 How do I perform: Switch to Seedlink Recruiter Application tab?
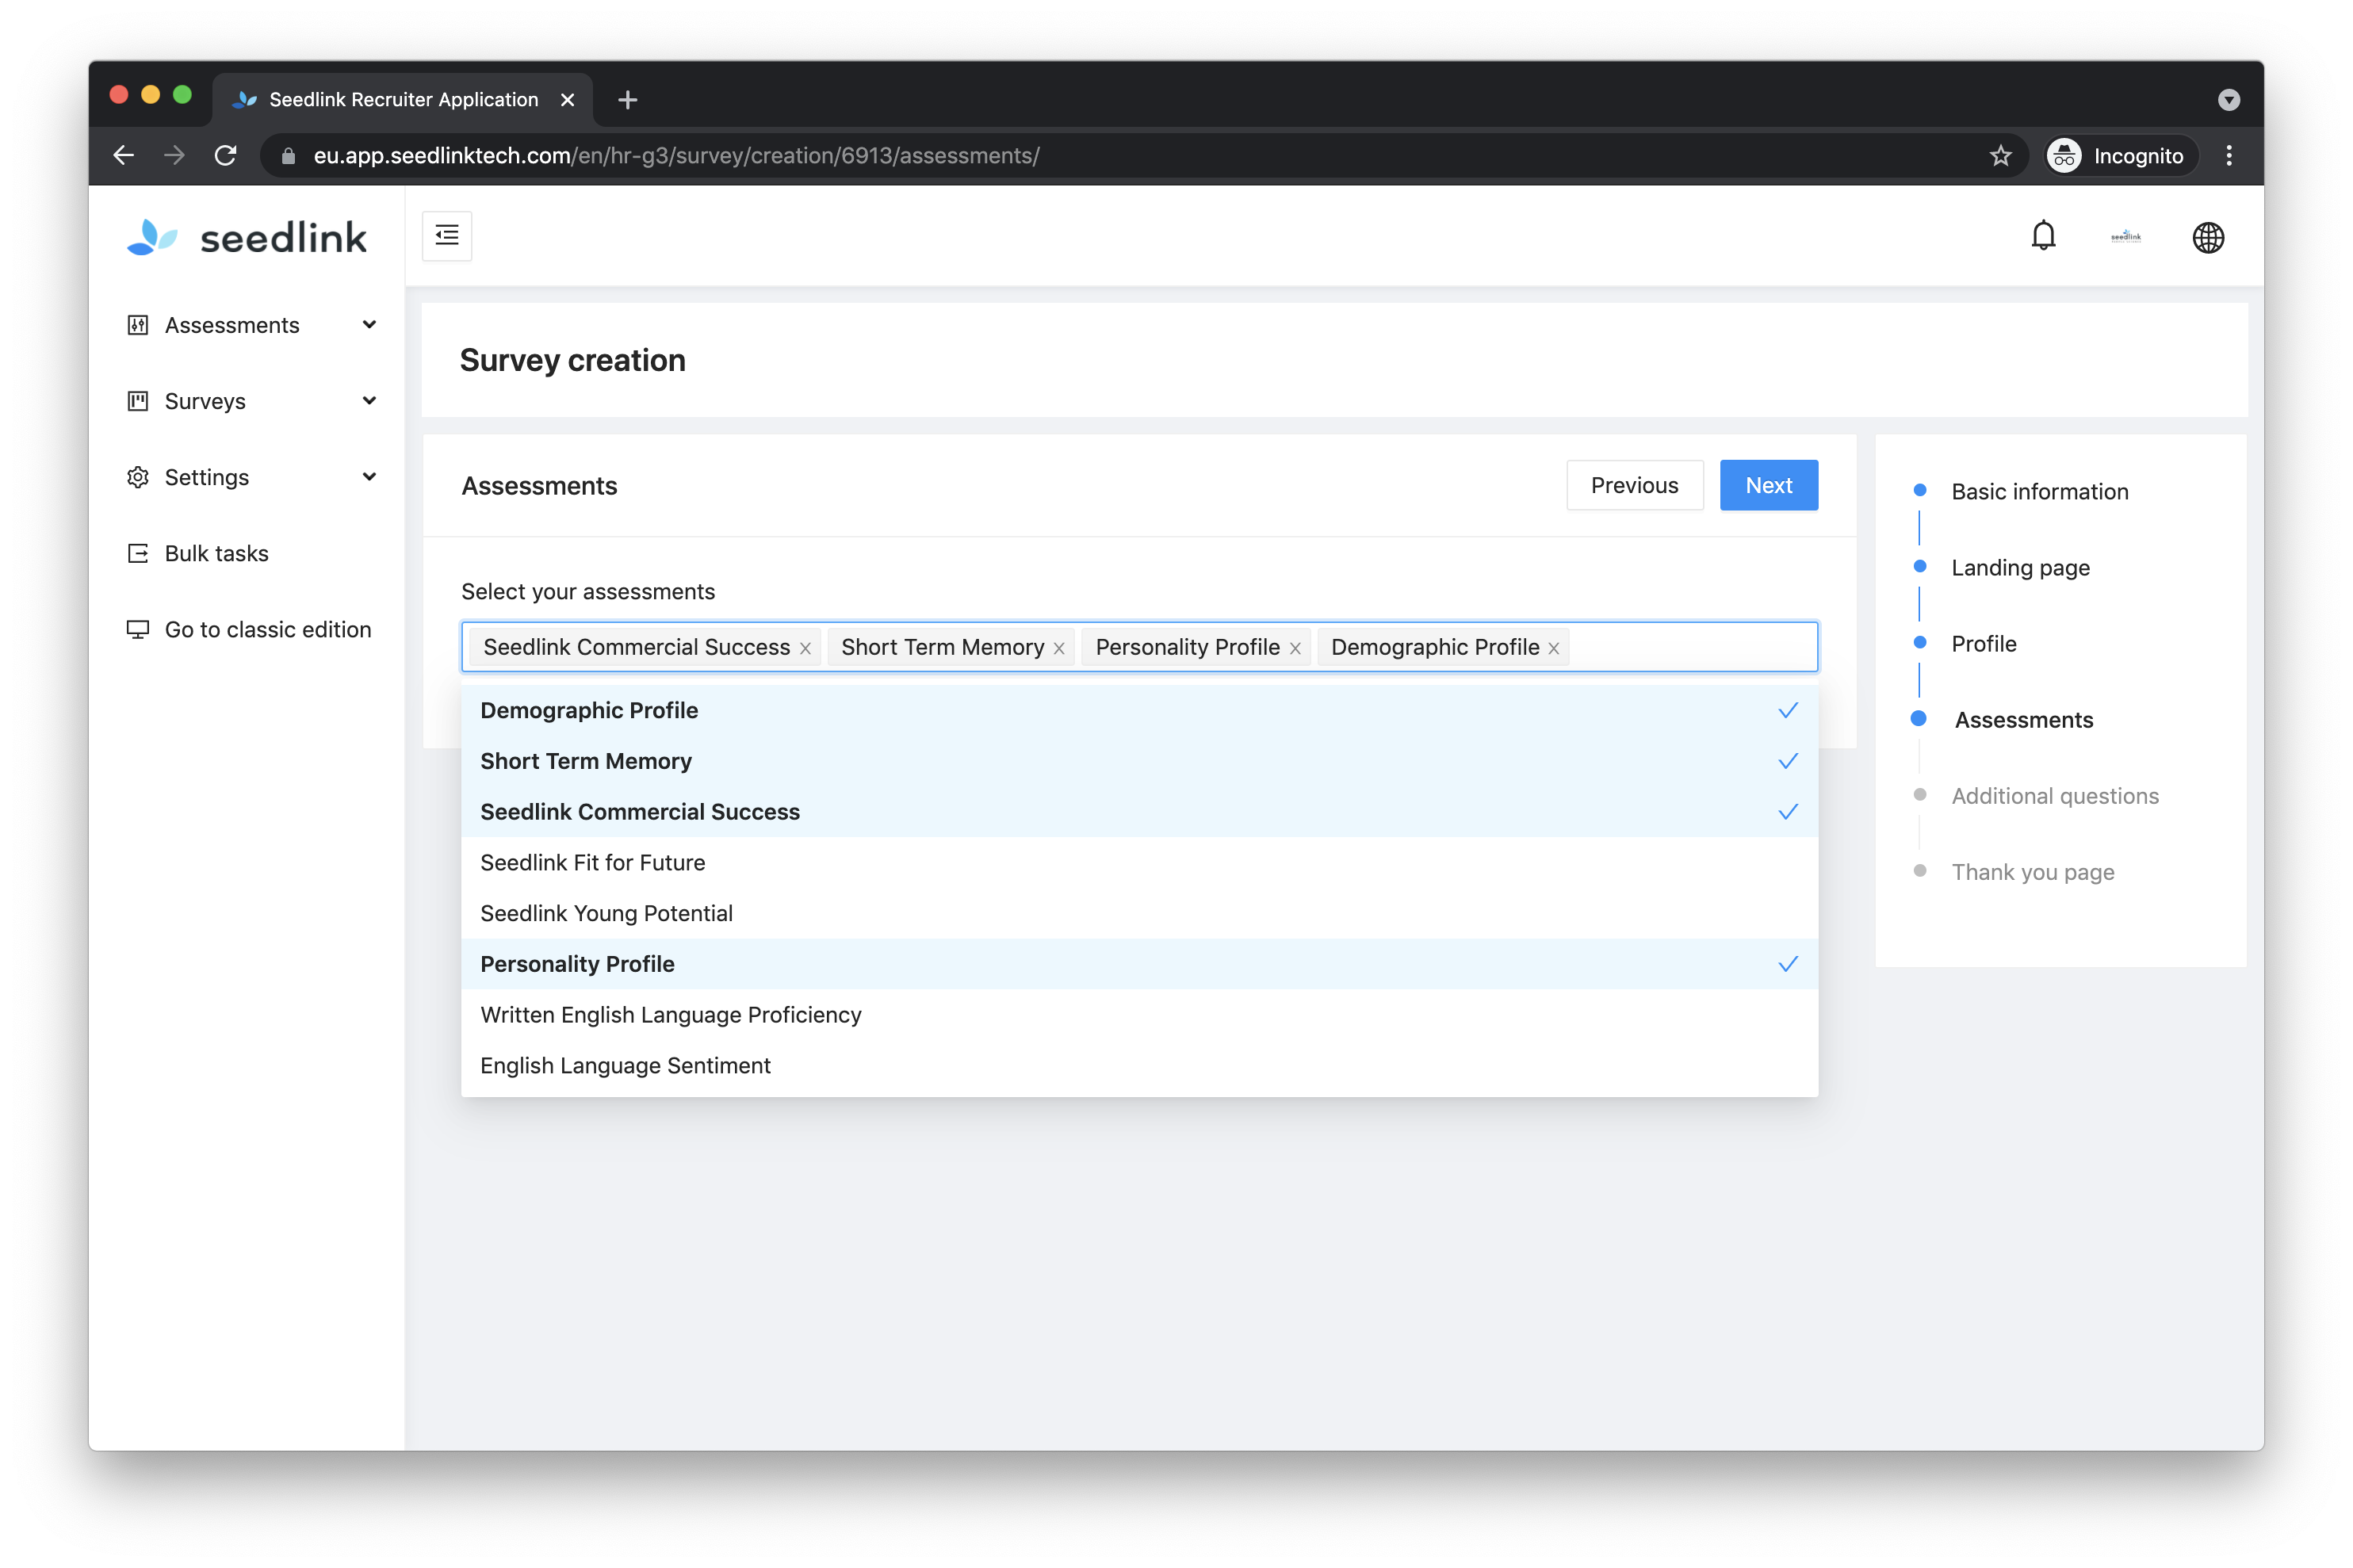point(402,99)
